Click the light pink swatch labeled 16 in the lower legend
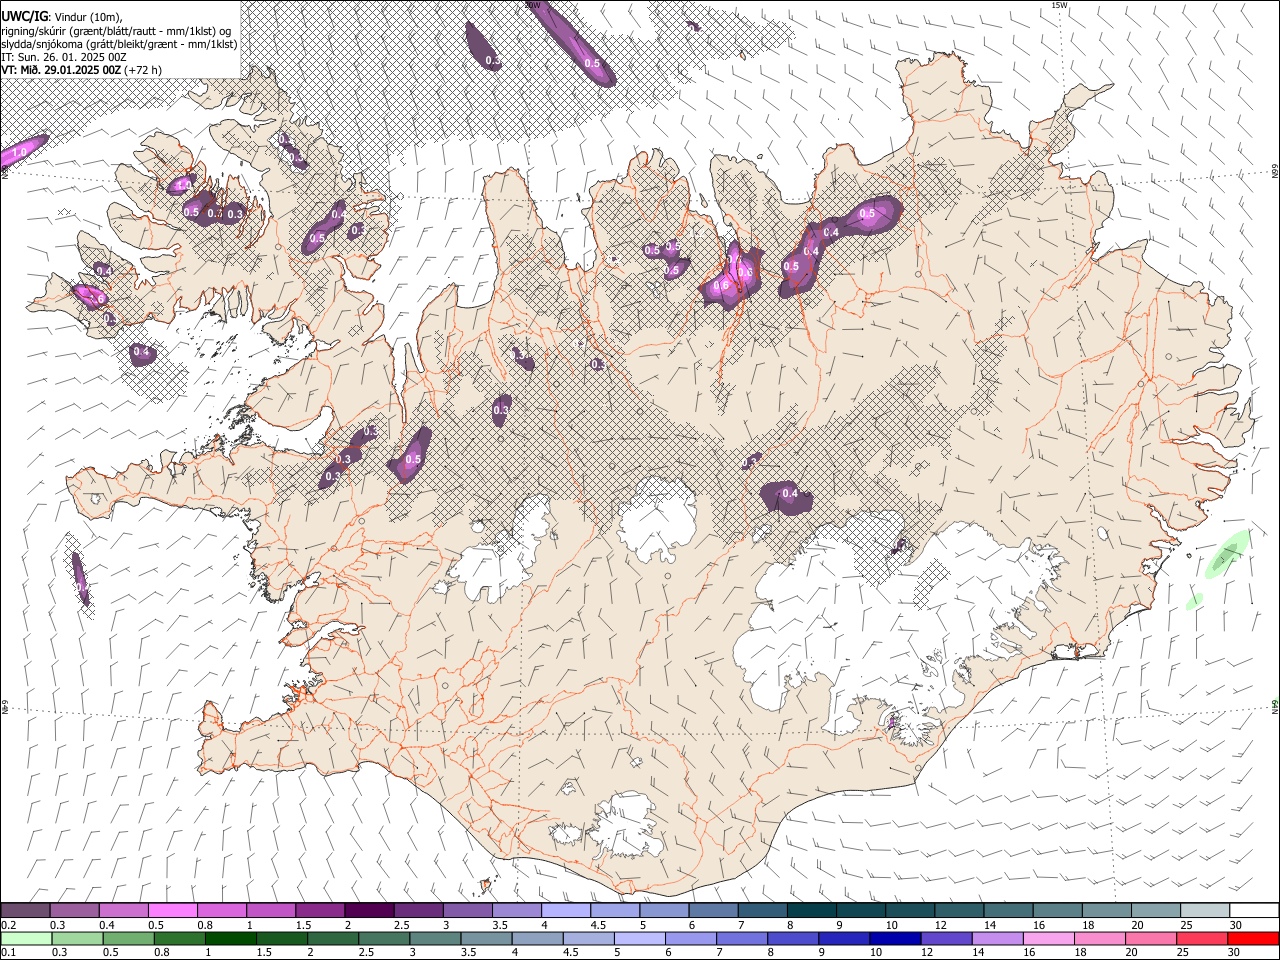The width and height of the screenshot is (1280, 960). [1048, 938]
